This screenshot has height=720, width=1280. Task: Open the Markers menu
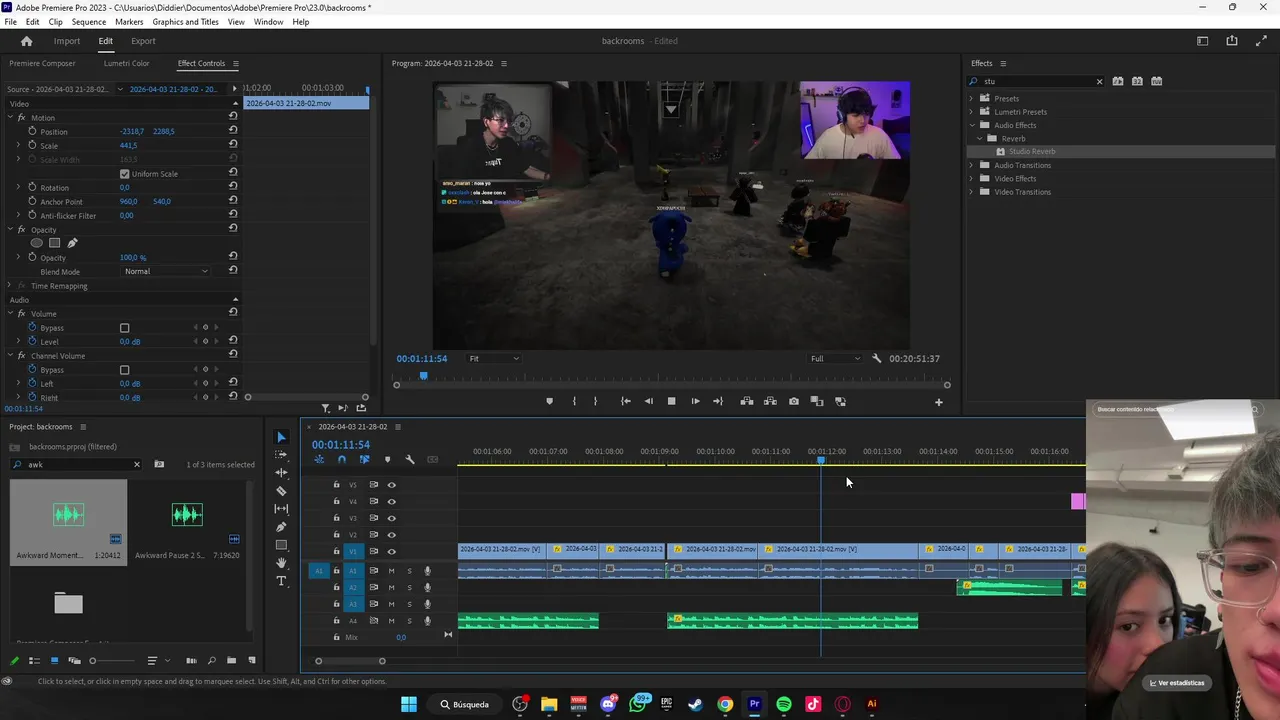[129, 22]
